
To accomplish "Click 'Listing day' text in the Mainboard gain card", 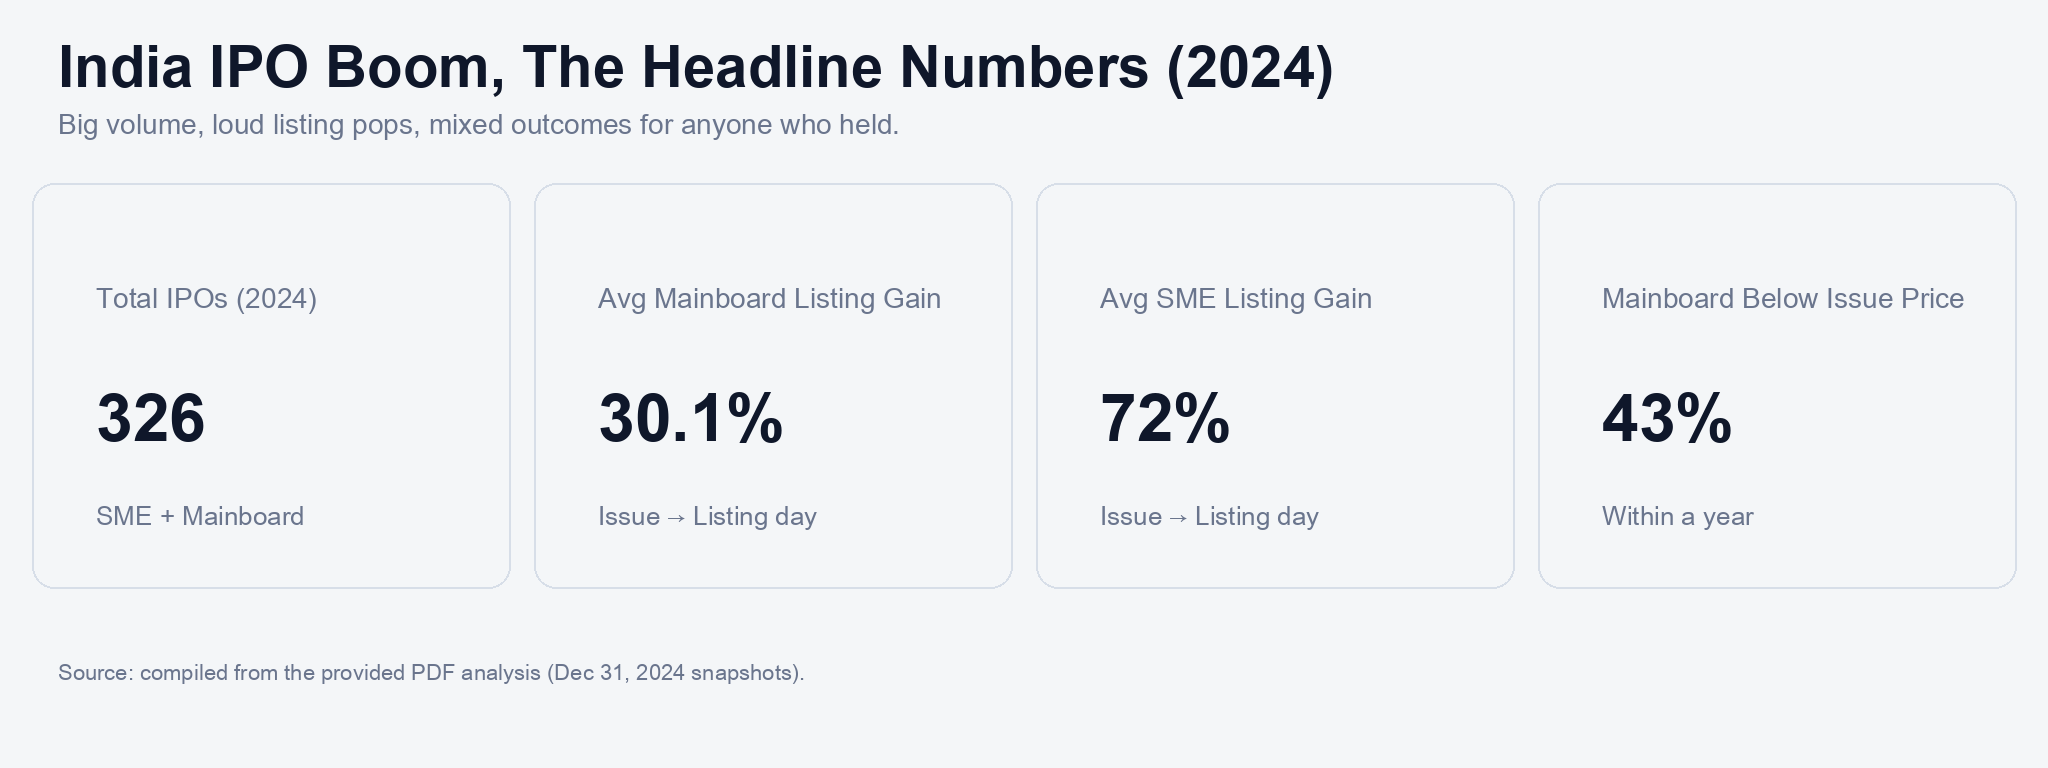I will 755,517.
